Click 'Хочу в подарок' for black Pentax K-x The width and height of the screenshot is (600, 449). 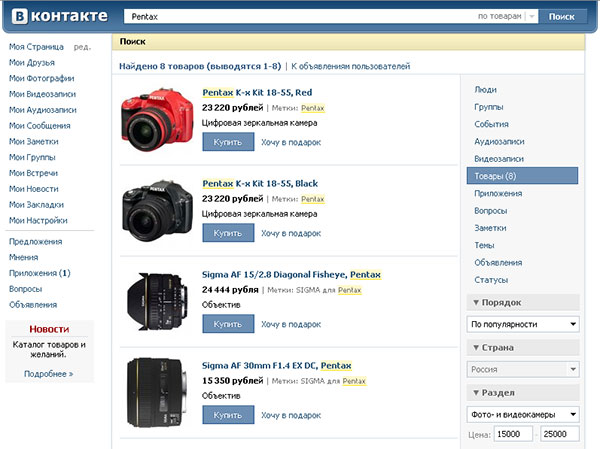tap(291, 233)
